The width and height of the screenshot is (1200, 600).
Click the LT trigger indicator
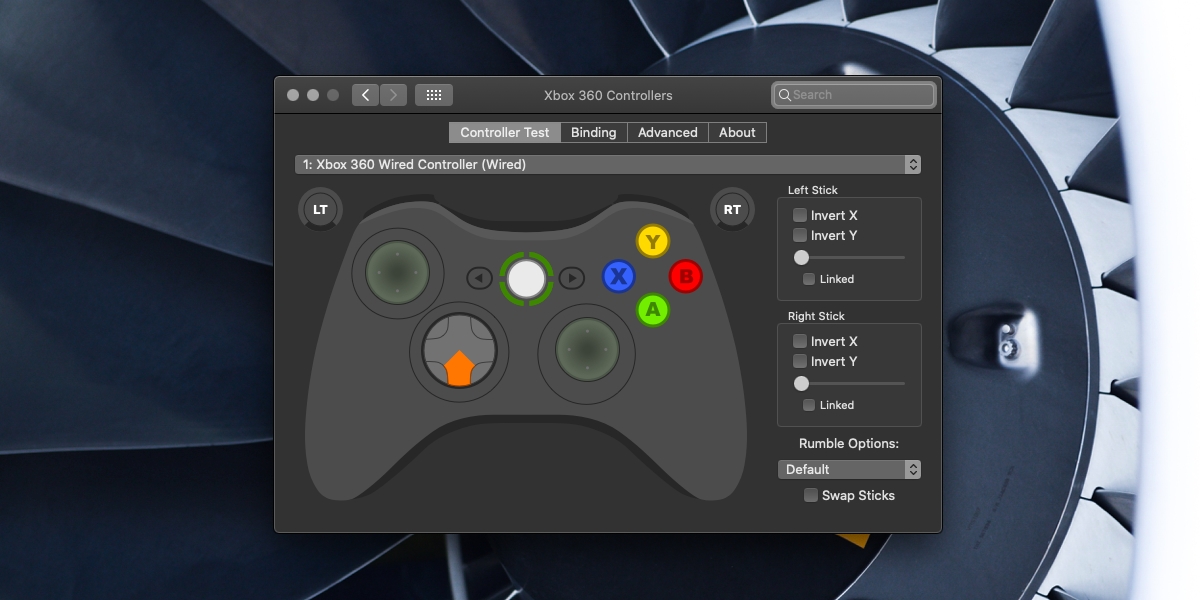pos(320,210)
